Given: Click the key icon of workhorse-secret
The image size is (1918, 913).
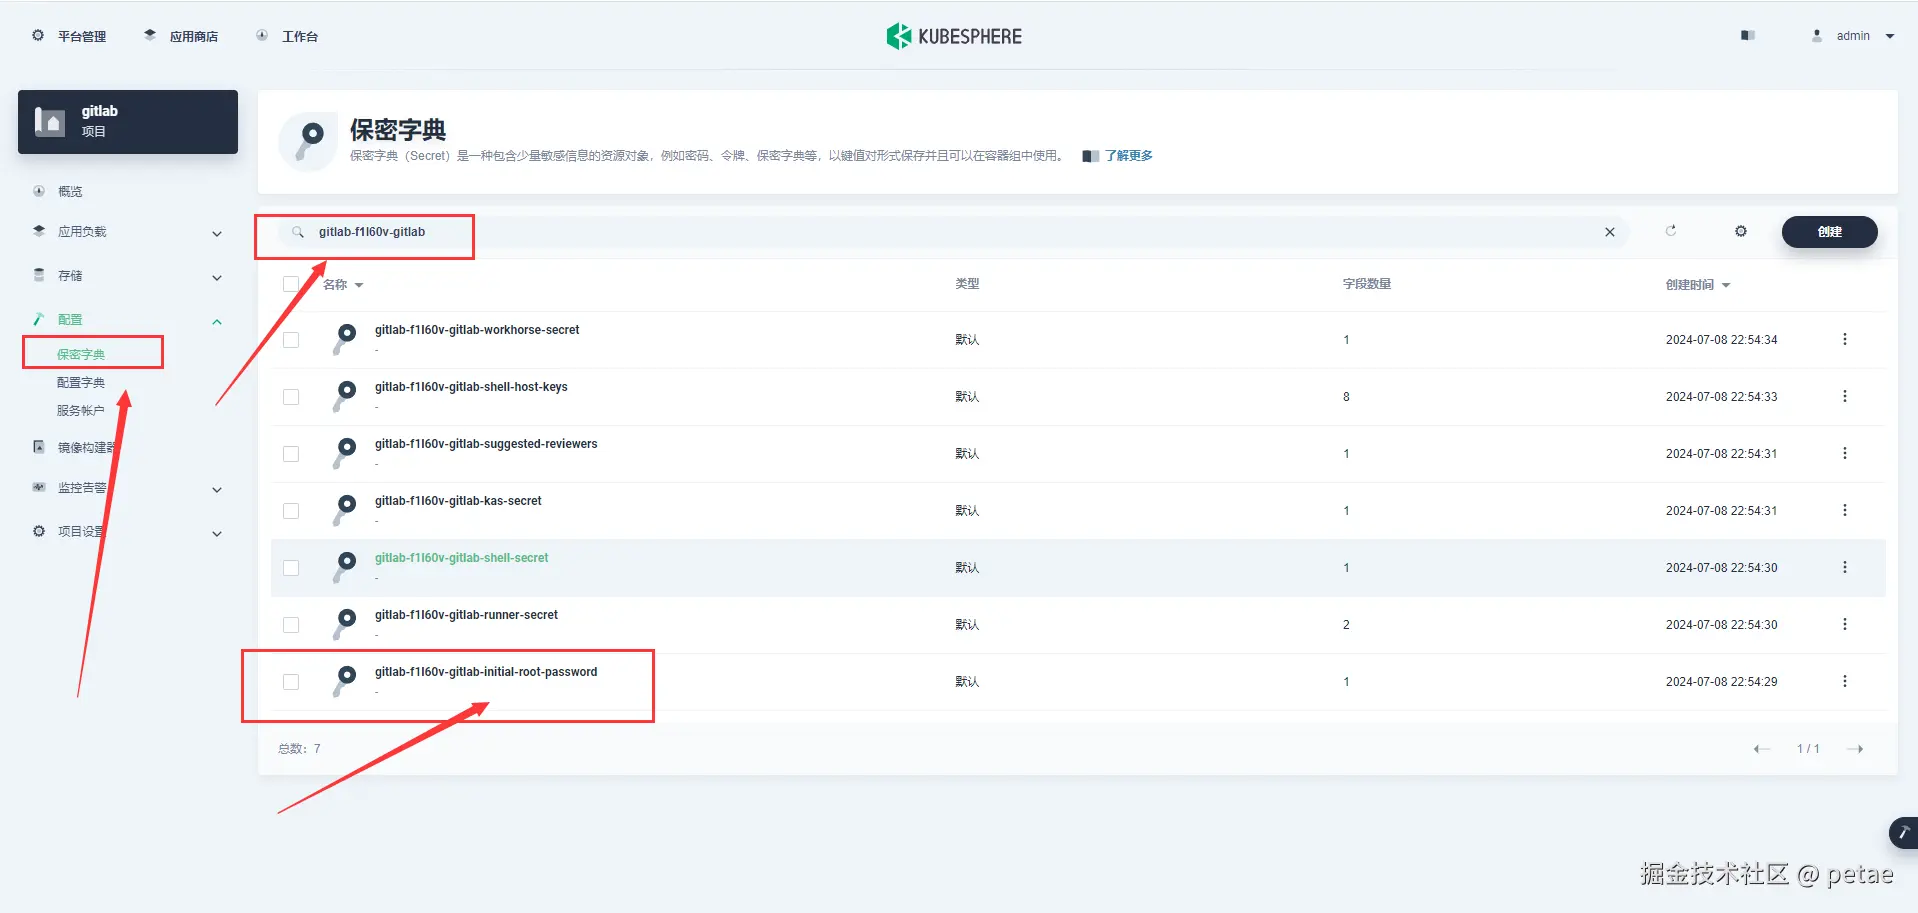Looking at the screenshot, I should click(345, 338).
